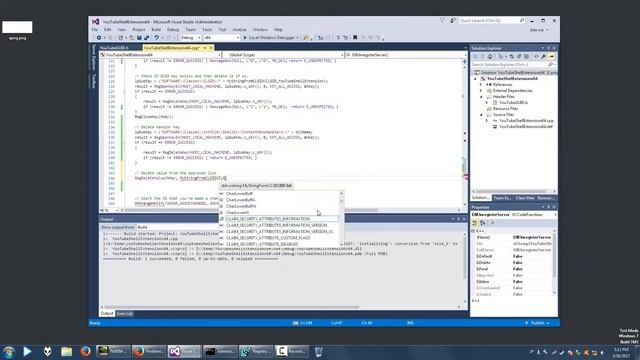Open the Server Explorer side tab
This screenshot has height=360, width=640.
[x=93, y=57]
